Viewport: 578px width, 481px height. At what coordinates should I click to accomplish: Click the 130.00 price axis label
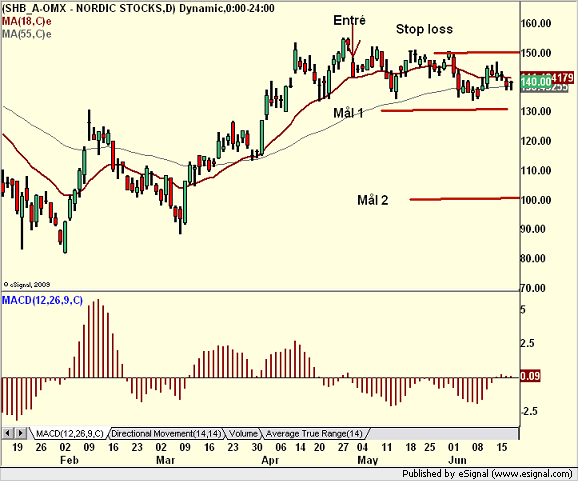[x=536, y=111]
